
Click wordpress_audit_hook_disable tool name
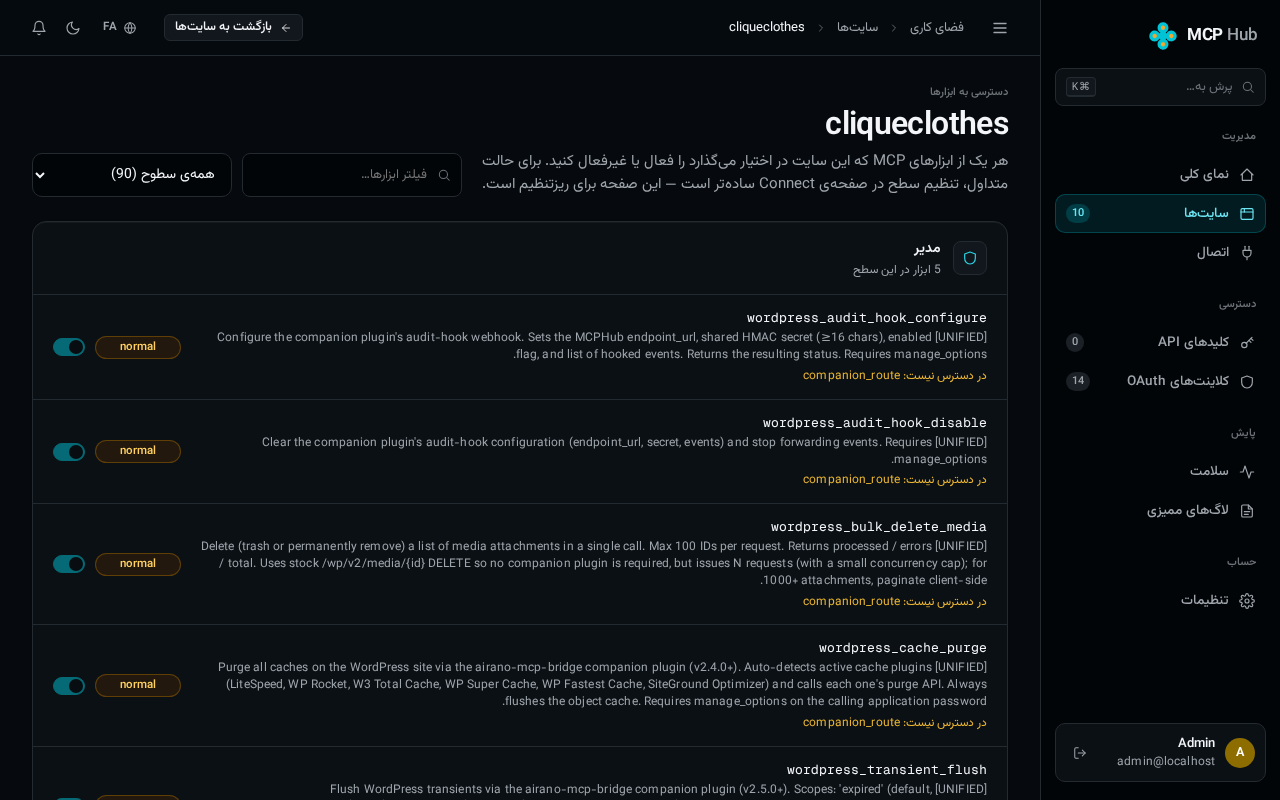click(x=875, y=423)
